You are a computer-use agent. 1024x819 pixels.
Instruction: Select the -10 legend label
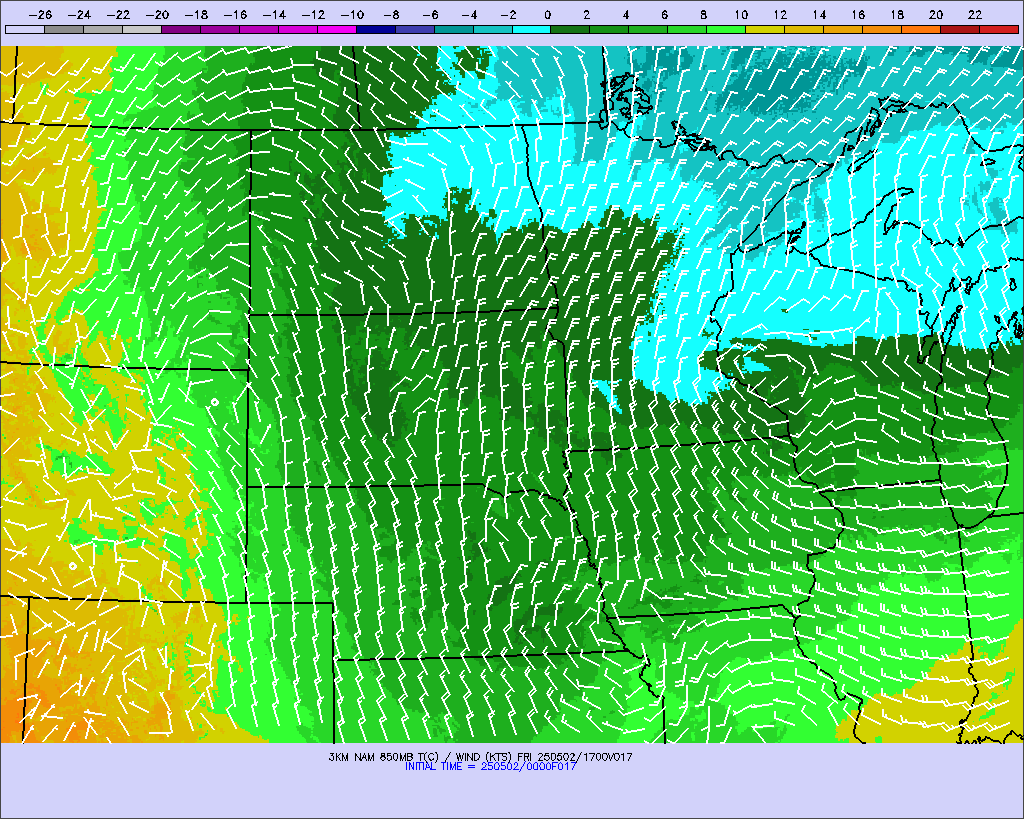353,15
